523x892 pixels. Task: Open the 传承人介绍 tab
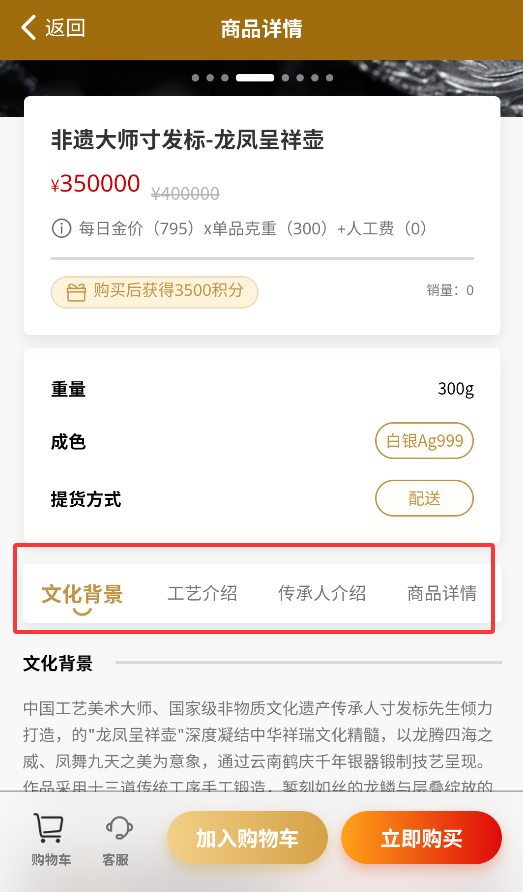coord(322,593)
